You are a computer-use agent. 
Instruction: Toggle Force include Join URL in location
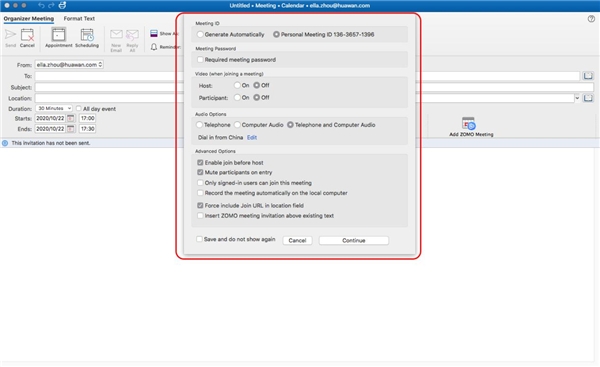tap(200, 206)
